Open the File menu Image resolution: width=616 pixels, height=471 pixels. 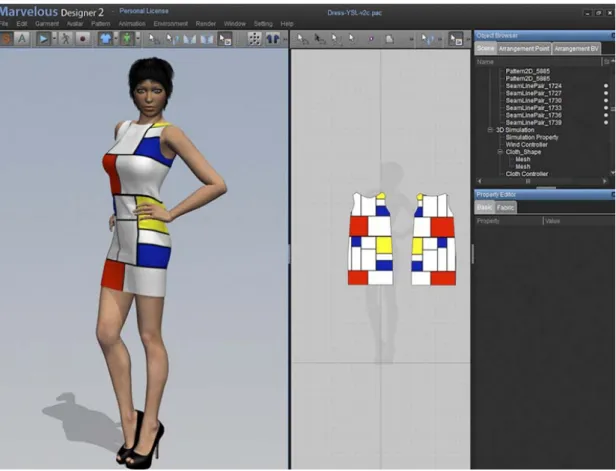coord(4,24)
